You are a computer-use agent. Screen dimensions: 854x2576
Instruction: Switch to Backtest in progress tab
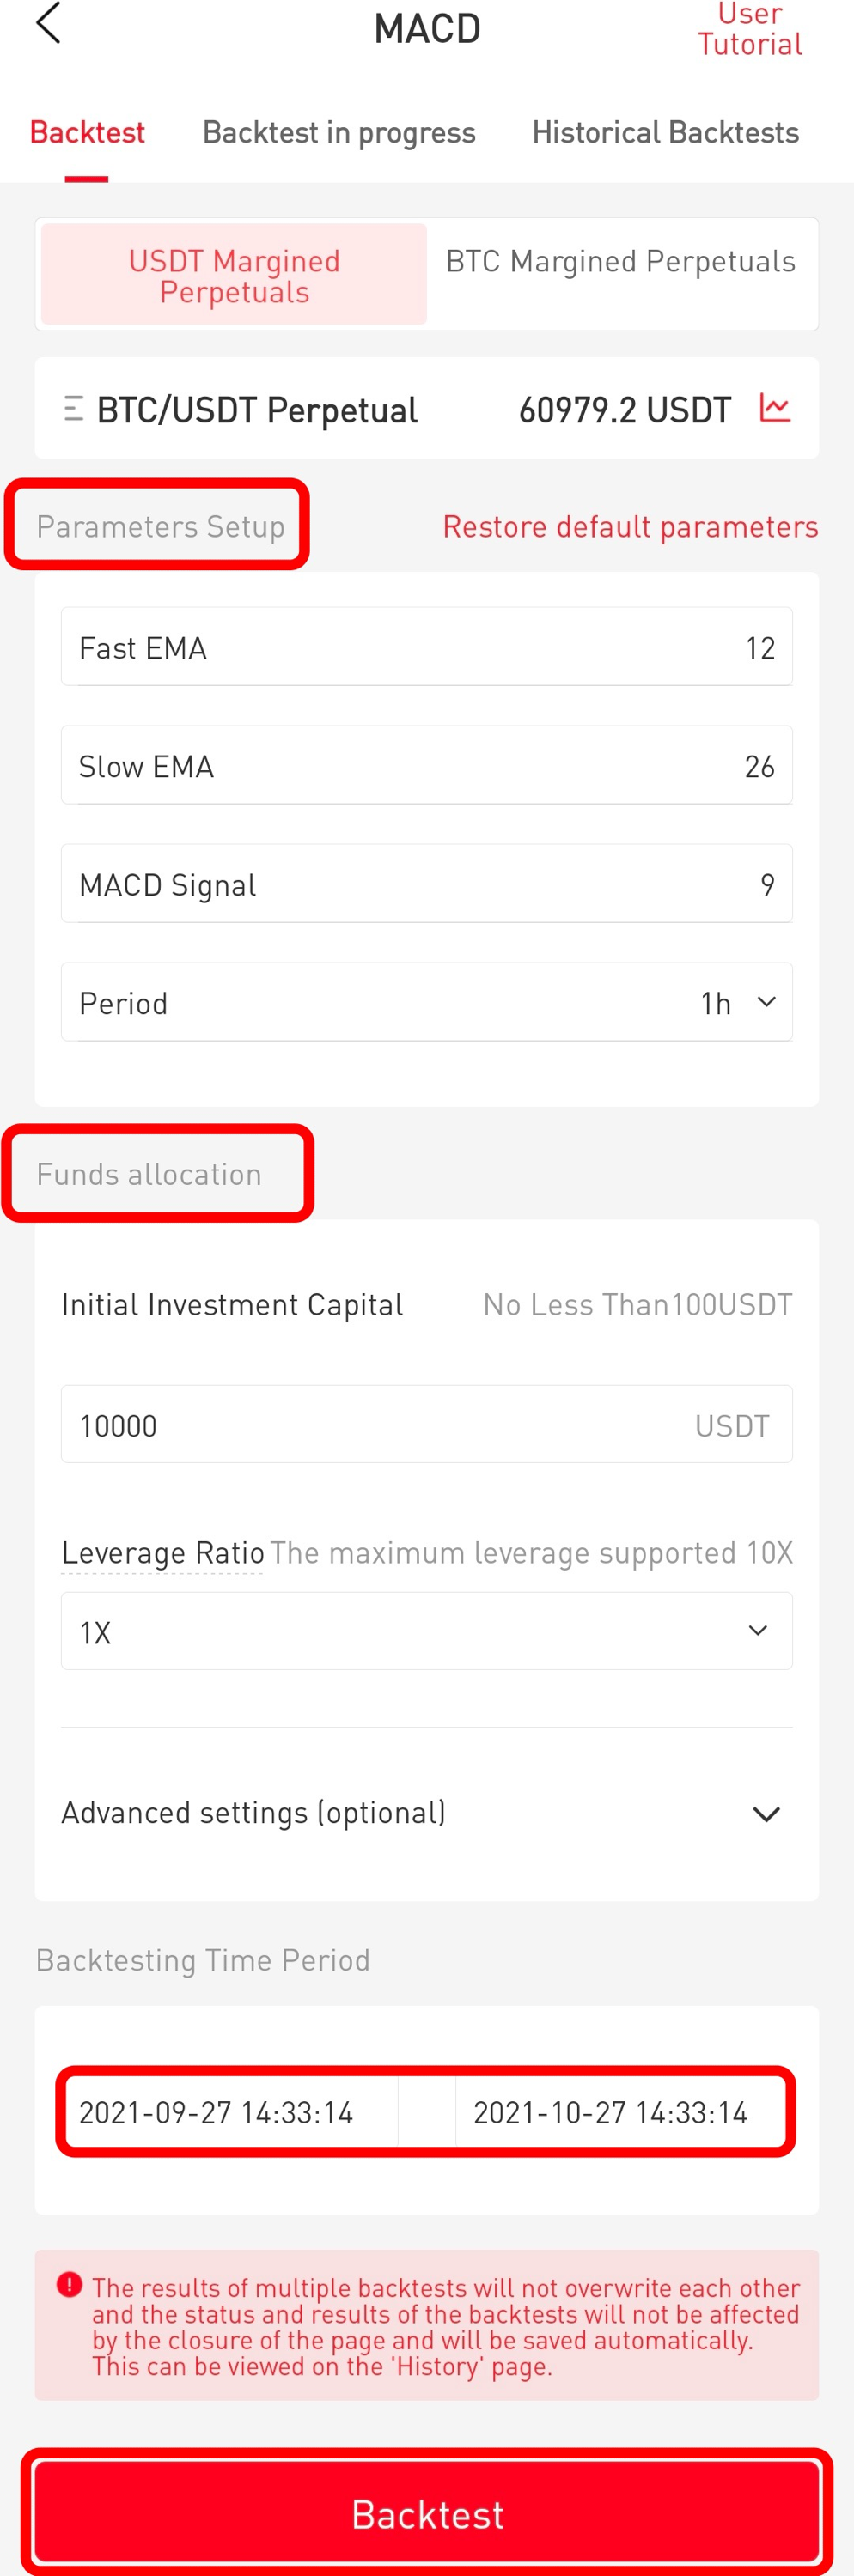click(x=338, y=133)
